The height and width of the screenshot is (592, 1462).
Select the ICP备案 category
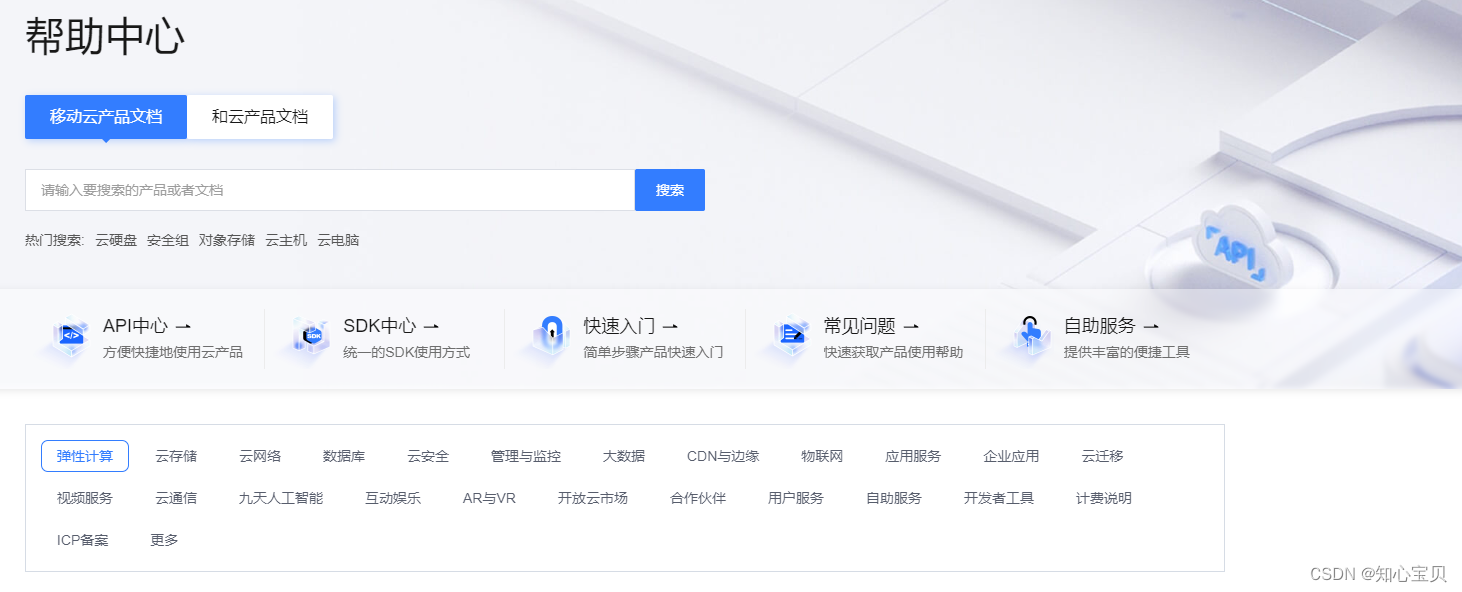coord(83,540)
